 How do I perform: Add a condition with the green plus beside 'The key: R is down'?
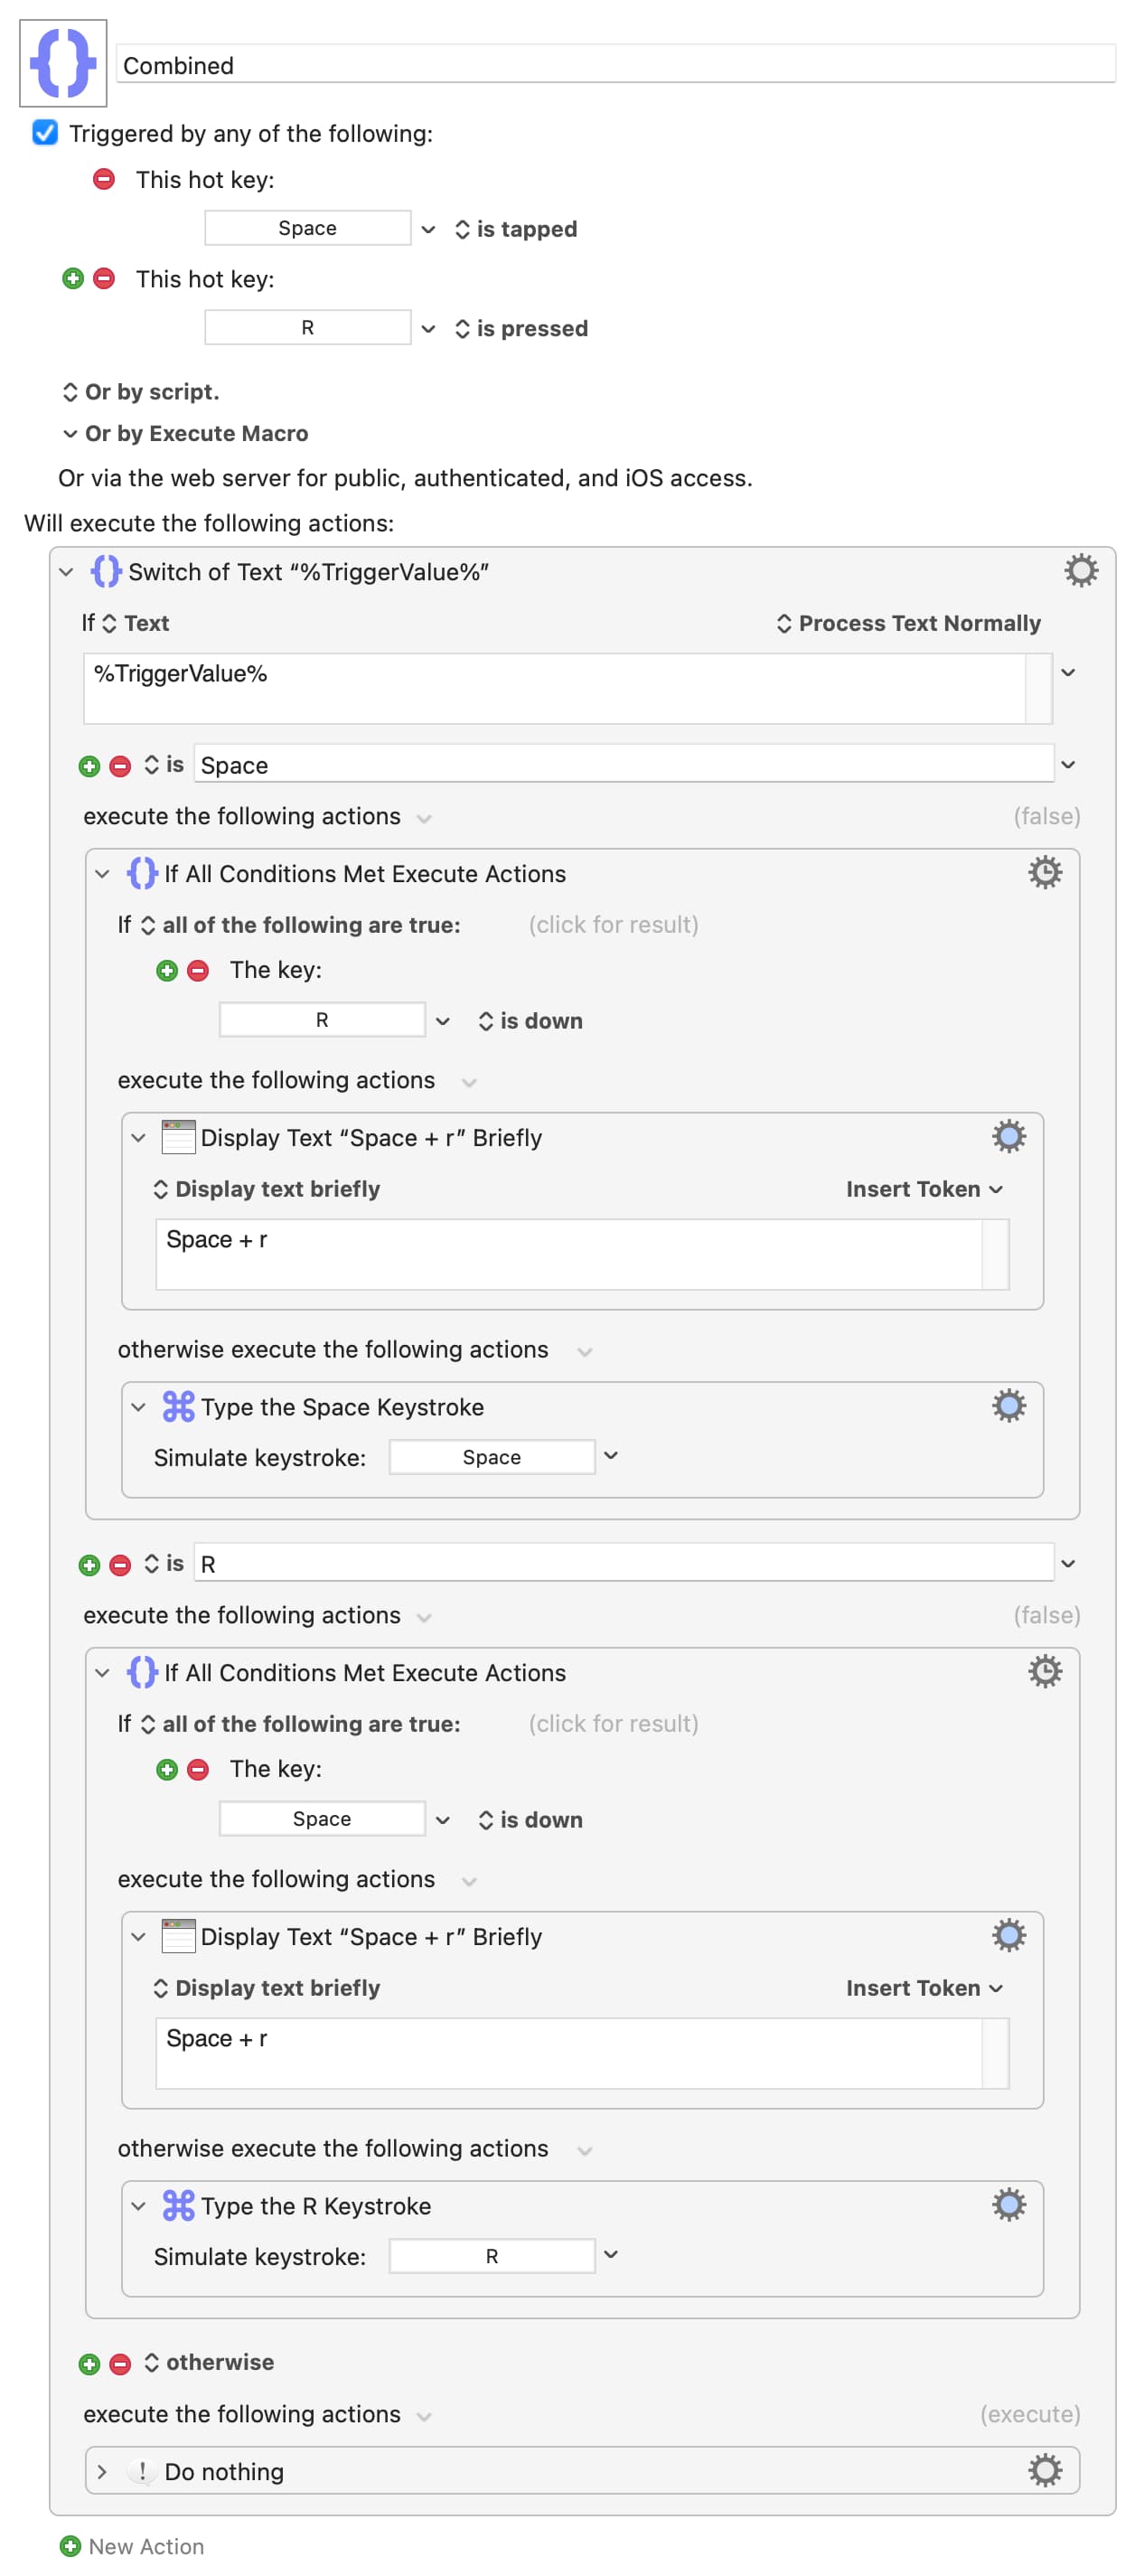pyautogui.click(x=167, y=970)
